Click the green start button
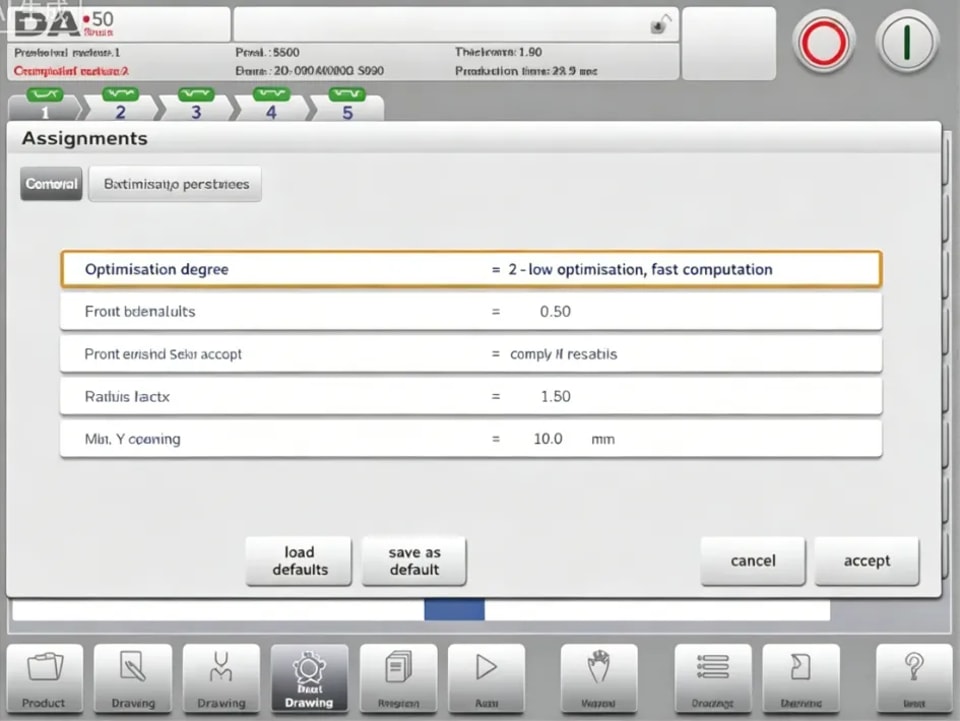 (907, 43)
